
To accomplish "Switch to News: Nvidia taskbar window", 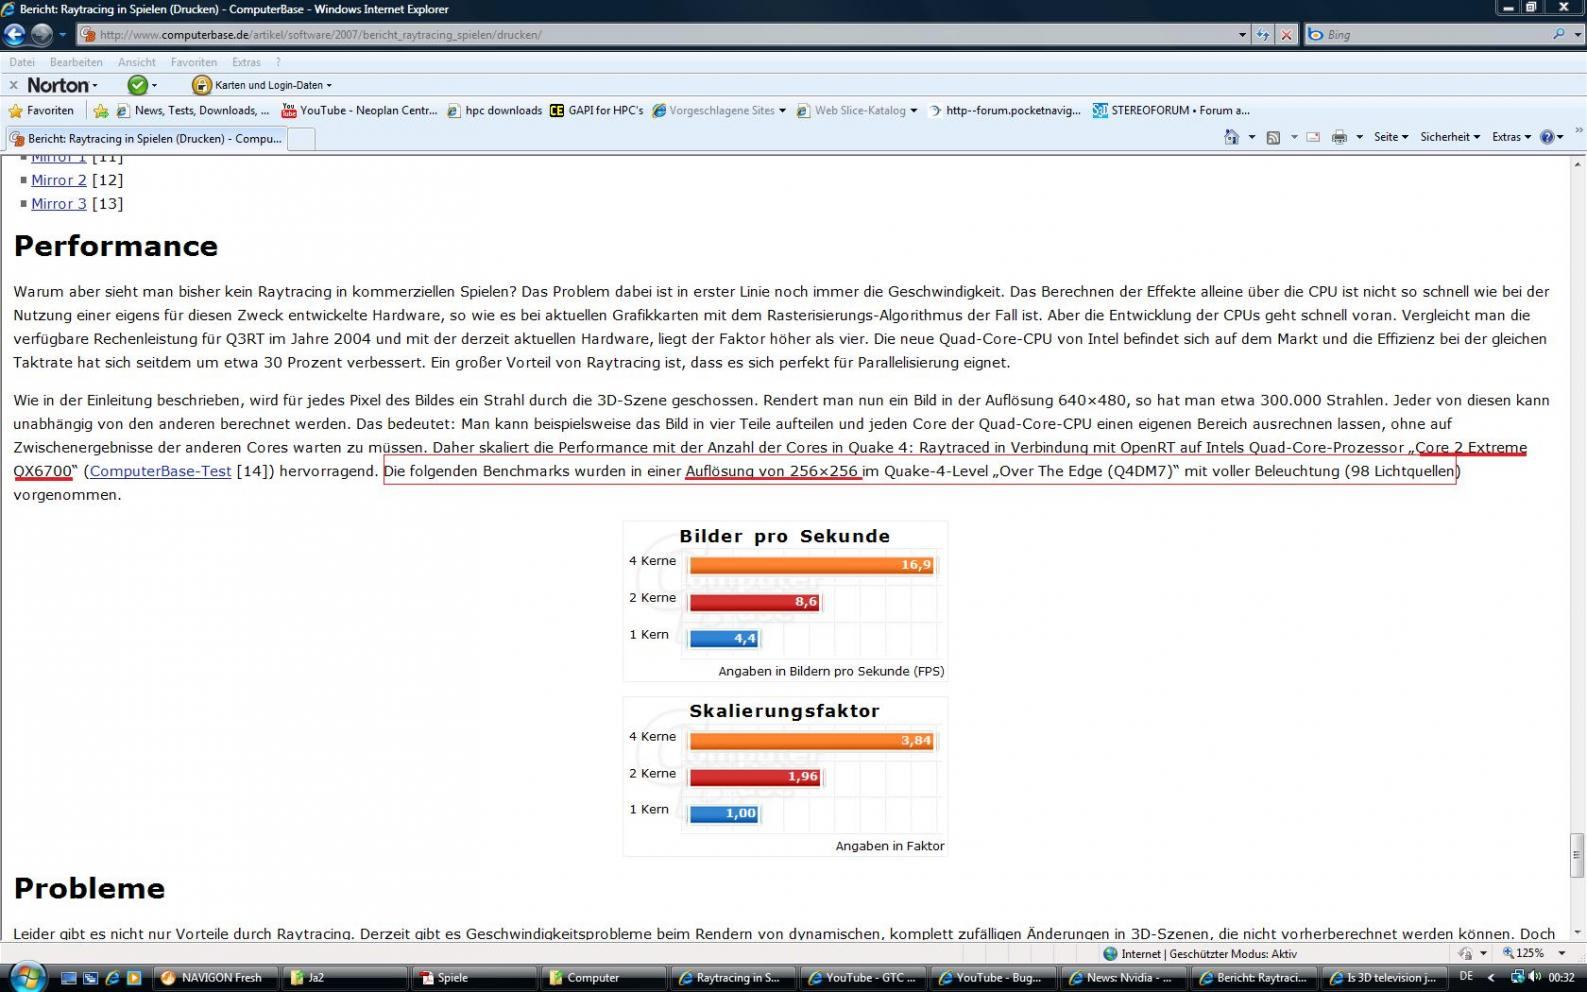I will [1123, 978].
